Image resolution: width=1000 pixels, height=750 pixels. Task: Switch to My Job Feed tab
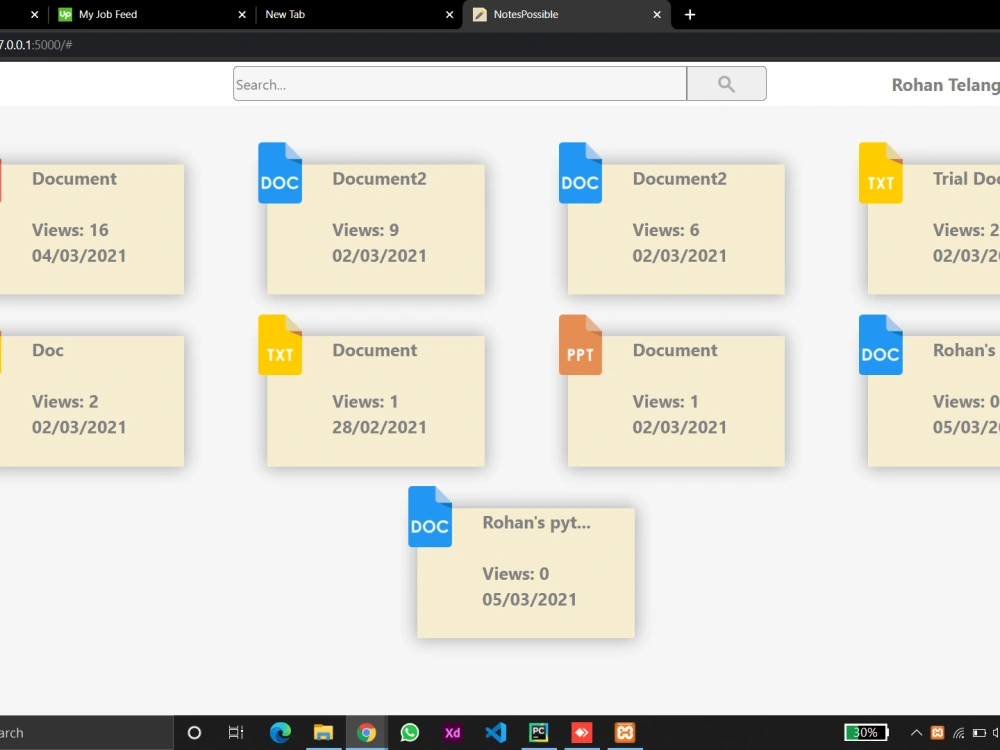click(x=108, y=14)
